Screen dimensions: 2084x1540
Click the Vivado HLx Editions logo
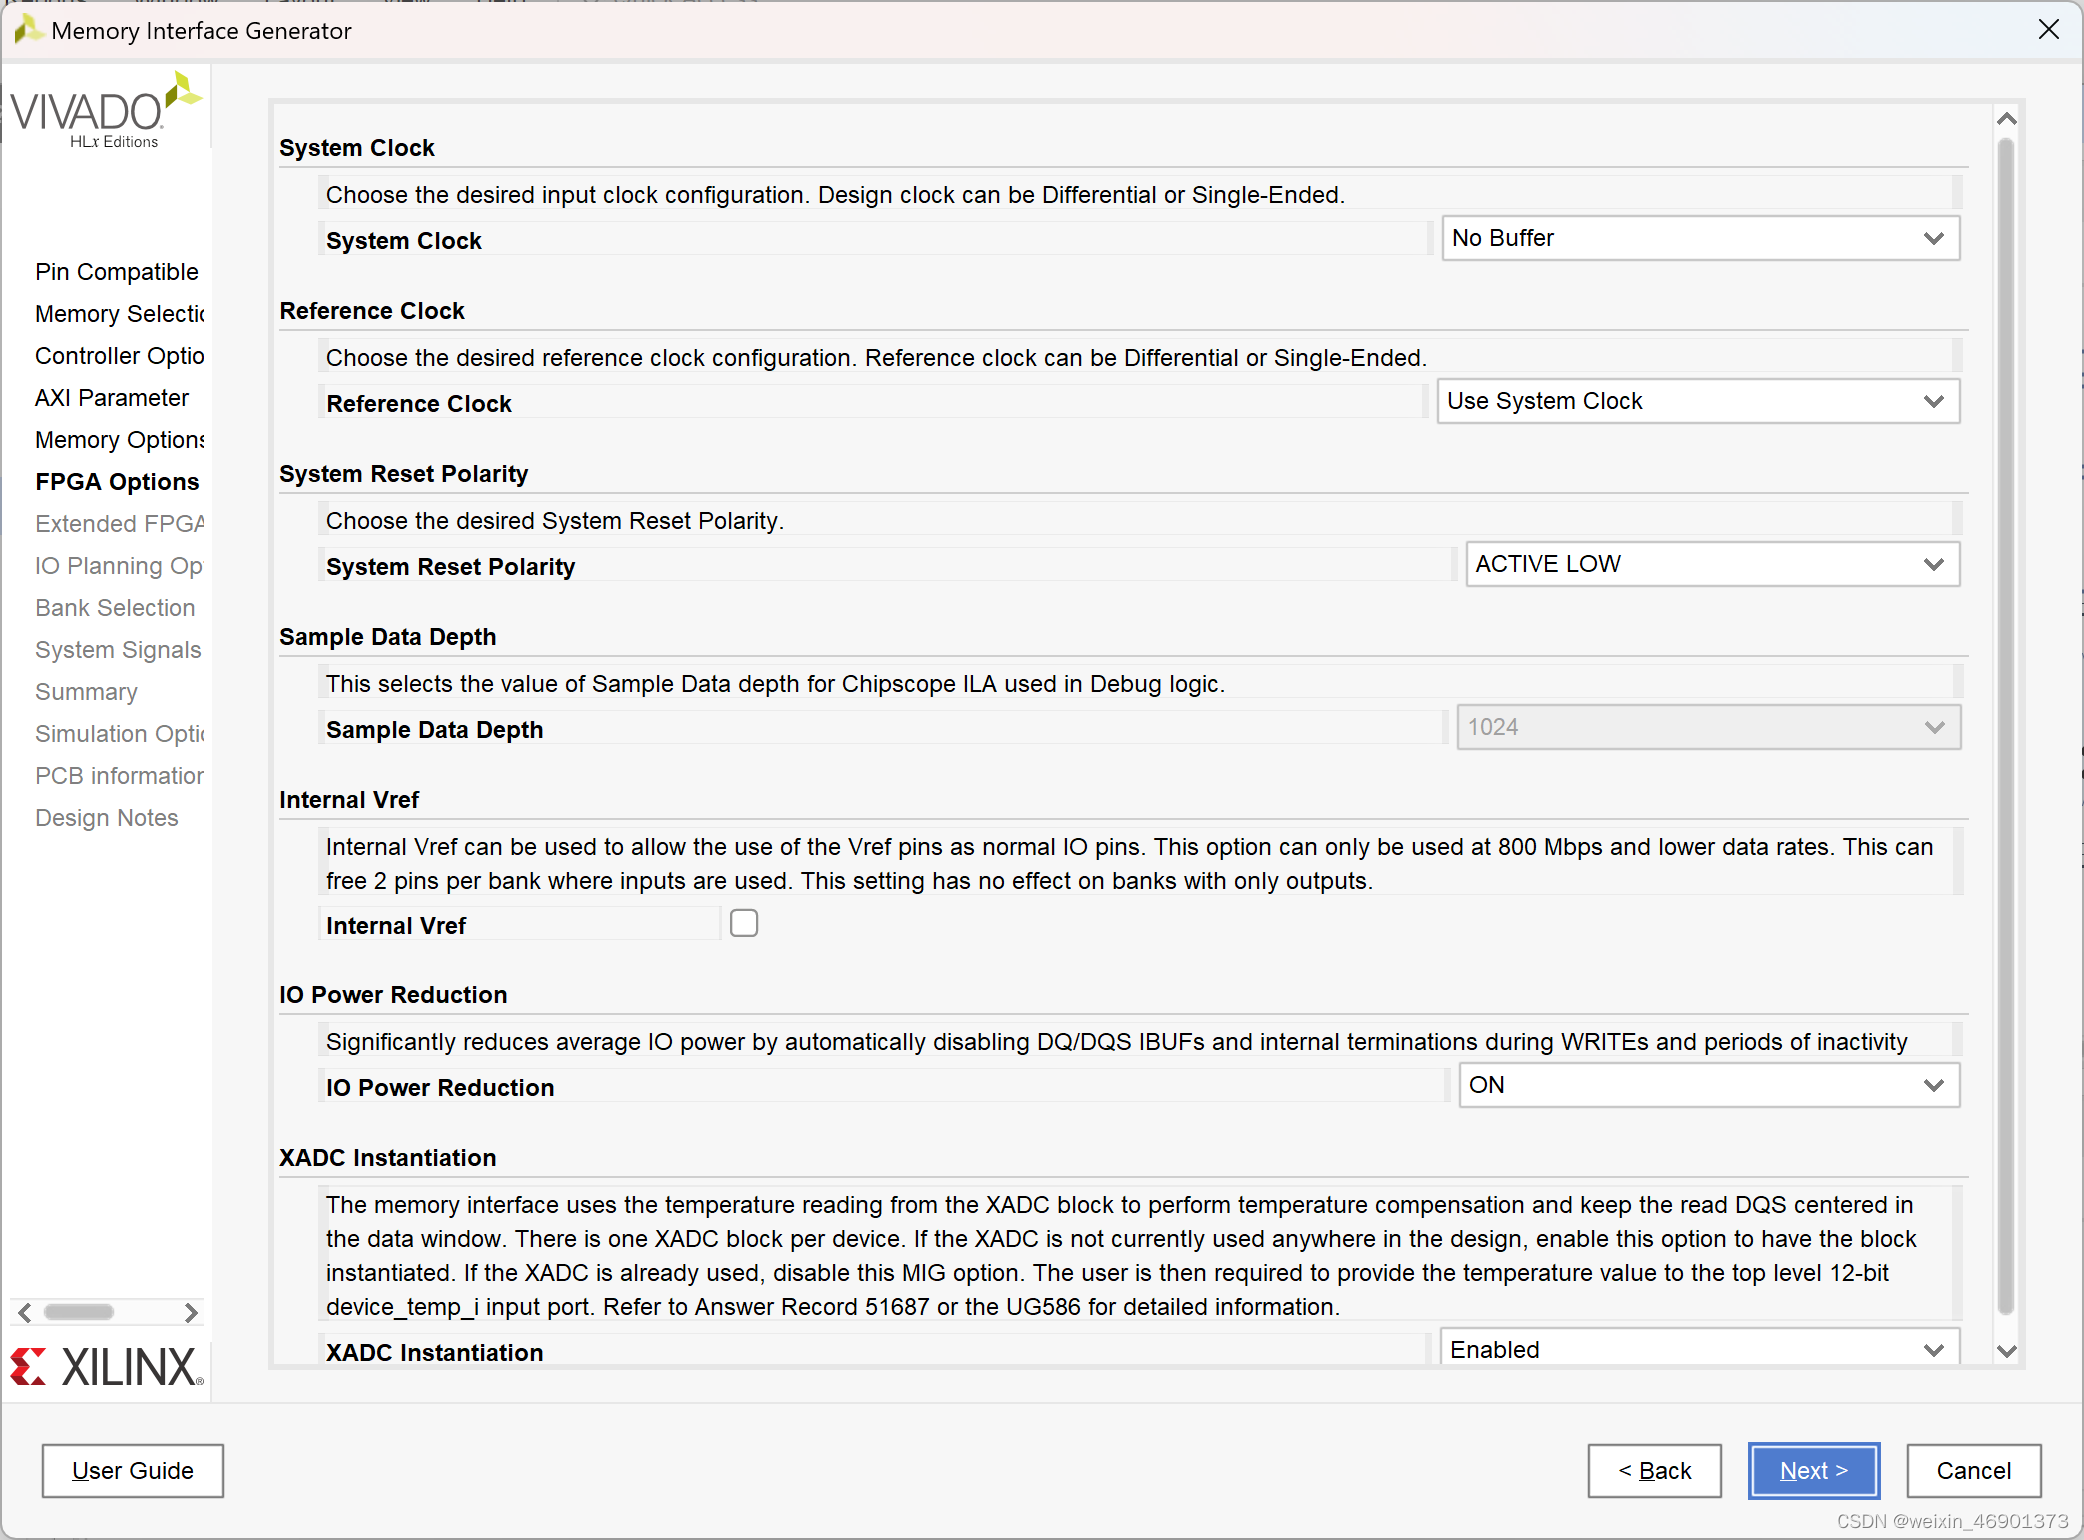(x=106, y=110)
